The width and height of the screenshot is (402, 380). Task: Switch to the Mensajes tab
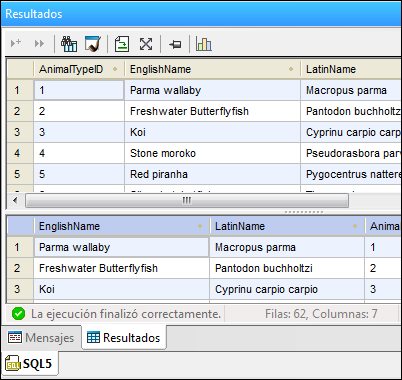click(x=41, y=338)
